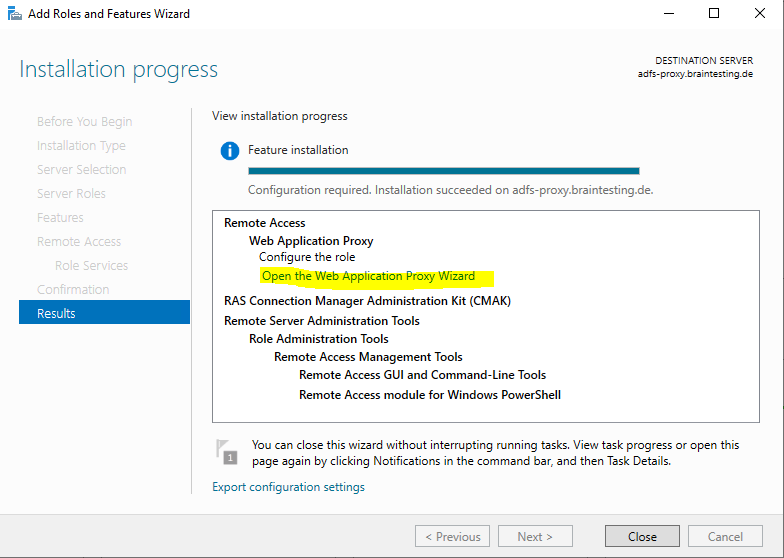Close the wizard with title bar X
This screenshot has width=784, height=558.
[x=760, y=14]
